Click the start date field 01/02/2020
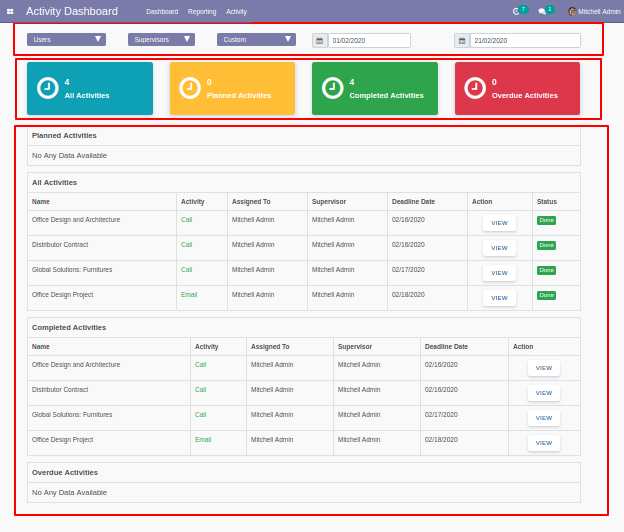The image size is (624, 532). tap(369, 41)
